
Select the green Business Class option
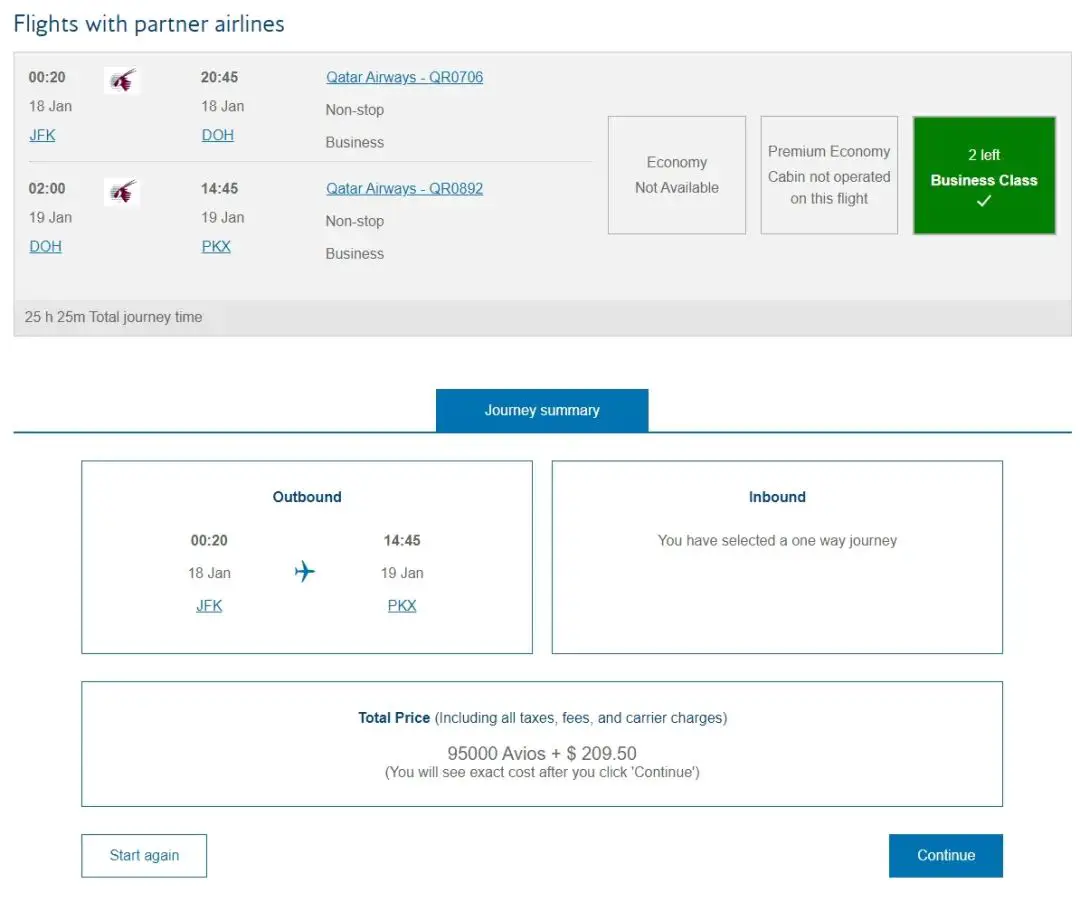(x=984, y=175)
